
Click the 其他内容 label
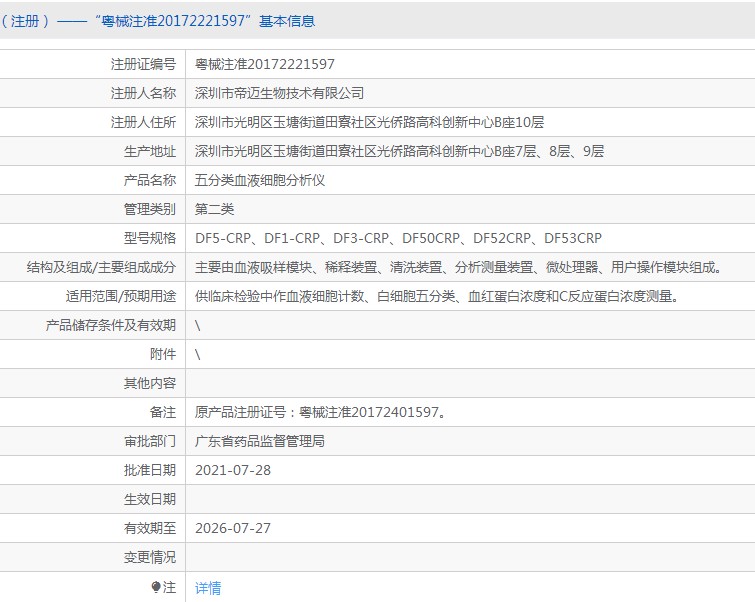150,383
